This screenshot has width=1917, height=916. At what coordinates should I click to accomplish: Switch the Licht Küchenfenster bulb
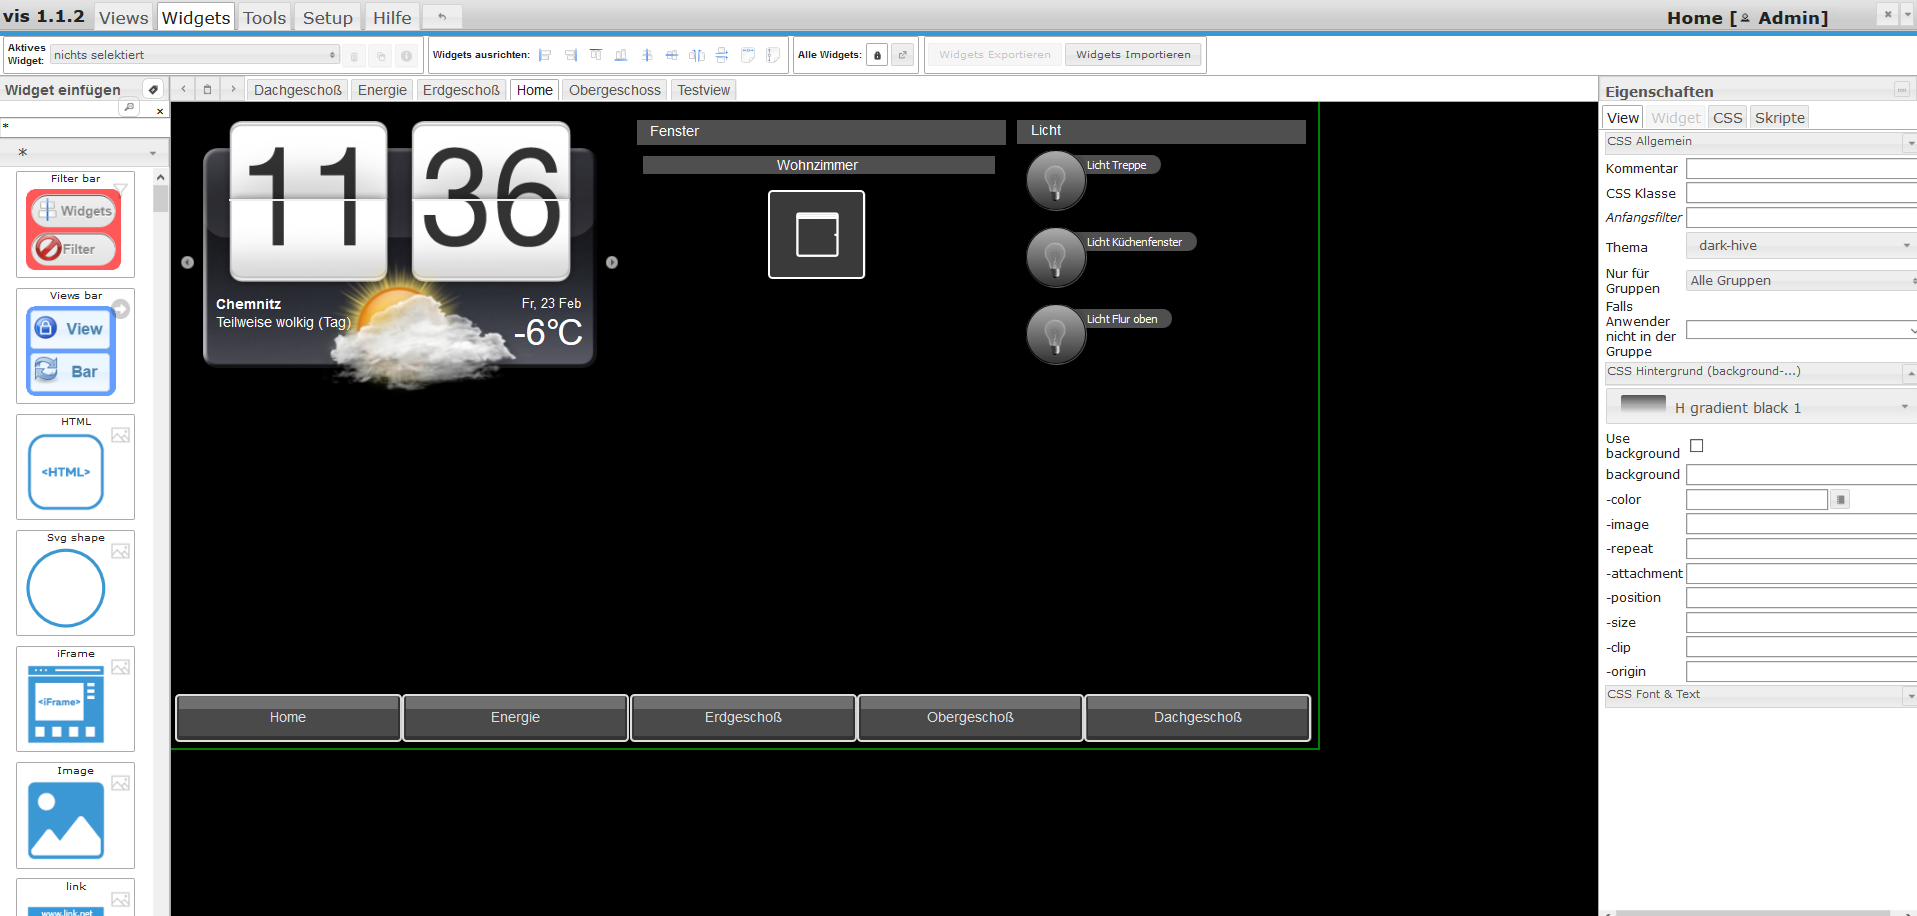(x=1055, y=258)
